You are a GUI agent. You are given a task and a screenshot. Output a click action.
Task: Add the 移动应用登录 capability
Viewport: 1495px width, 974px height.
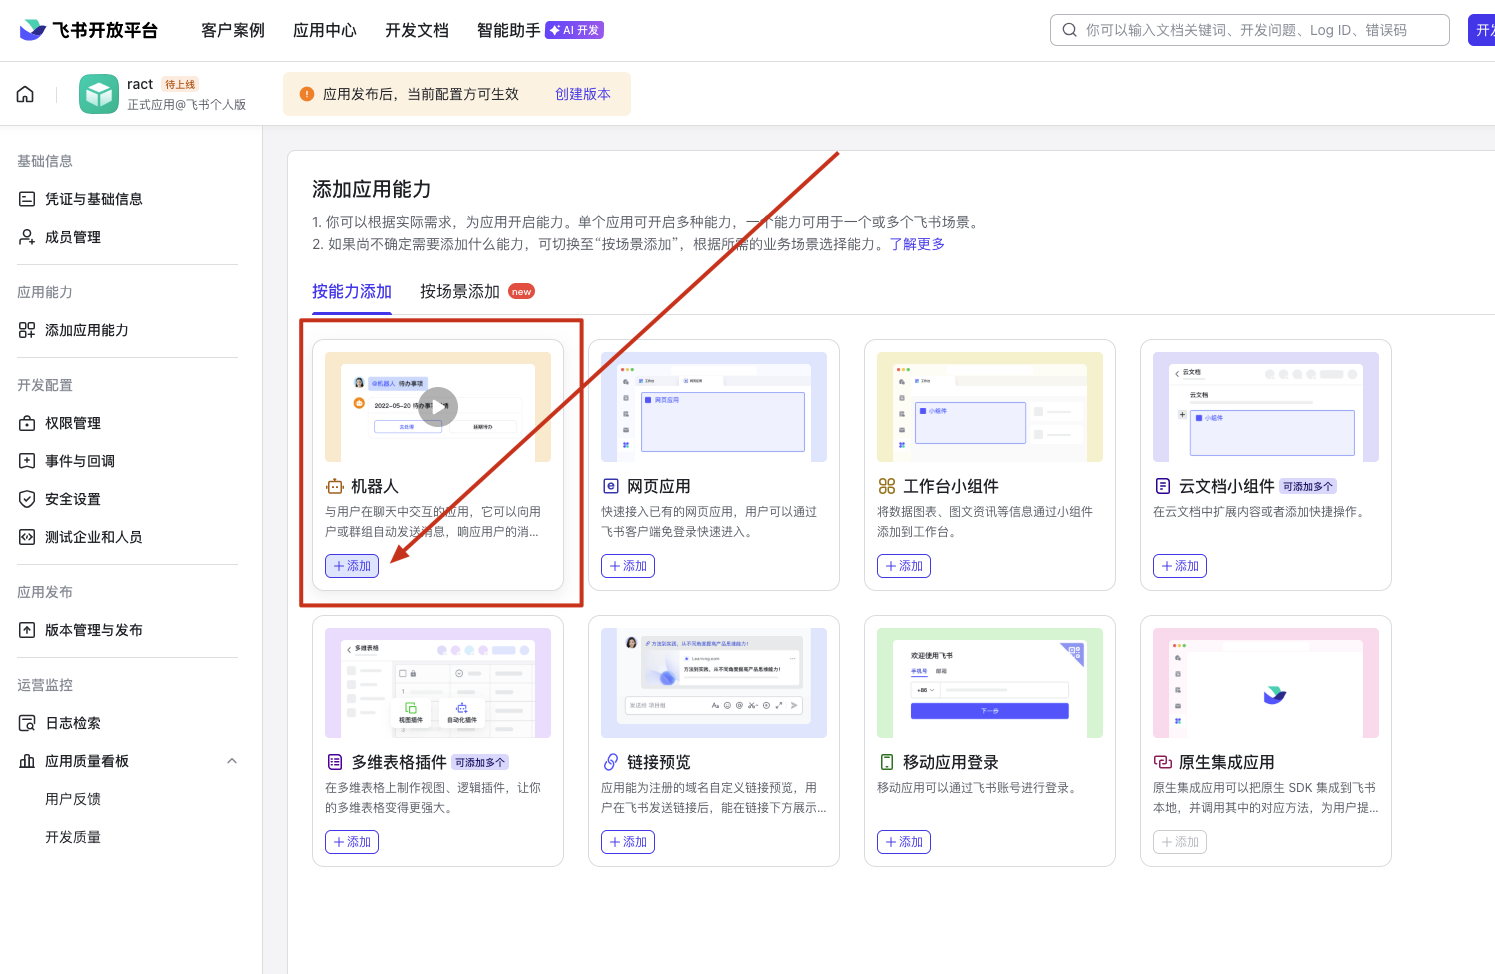pyautogui.click(x=904, y=842)
